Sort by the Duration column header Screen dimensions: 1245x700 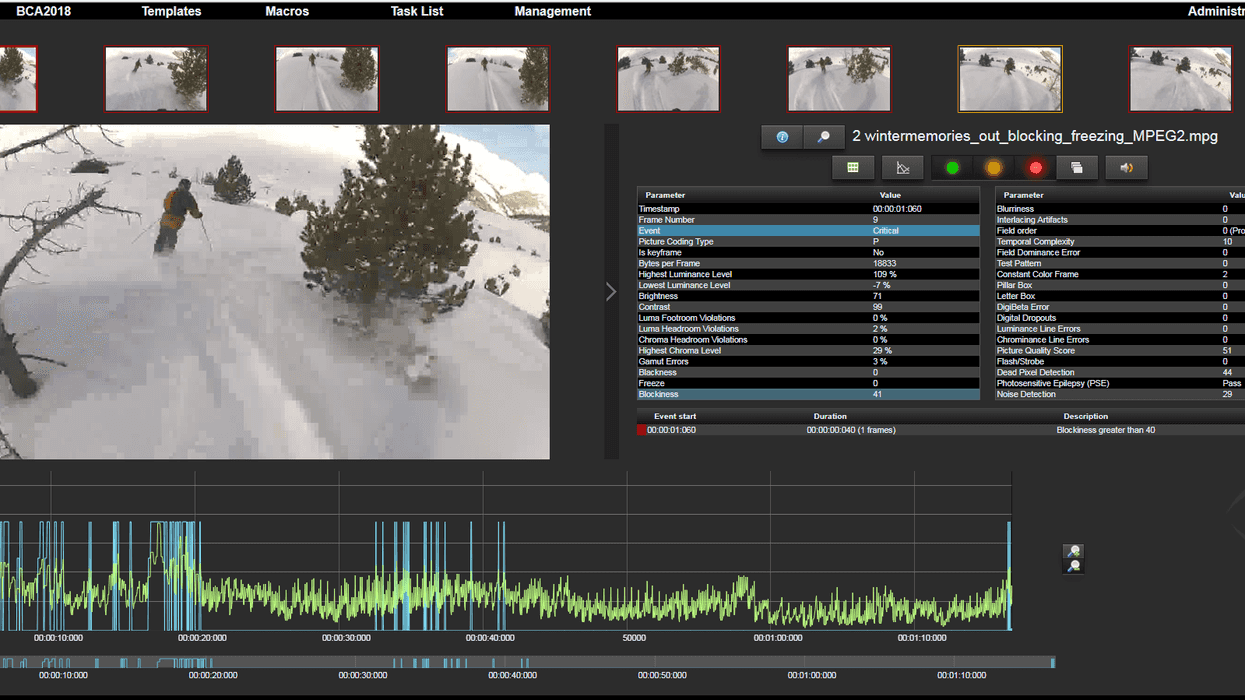point(830,416)
